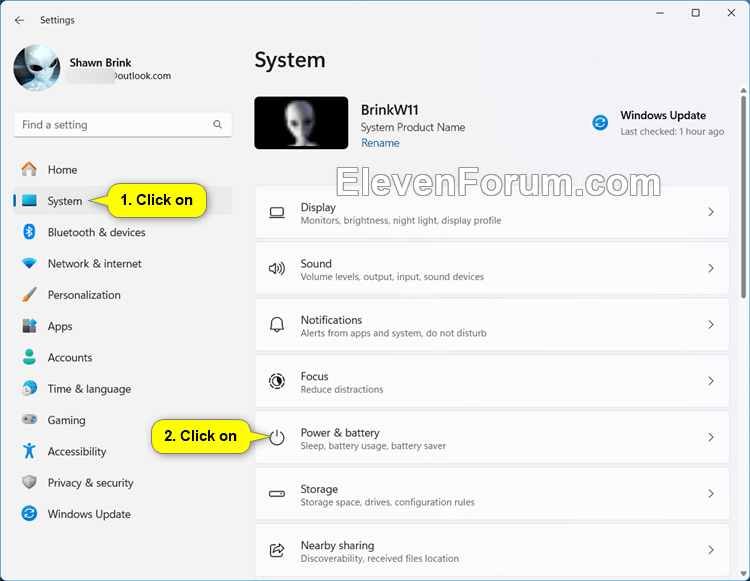Open Power & battery via right chevron
This screenshot has width=750, height=581.
click(x=711, y=437)
